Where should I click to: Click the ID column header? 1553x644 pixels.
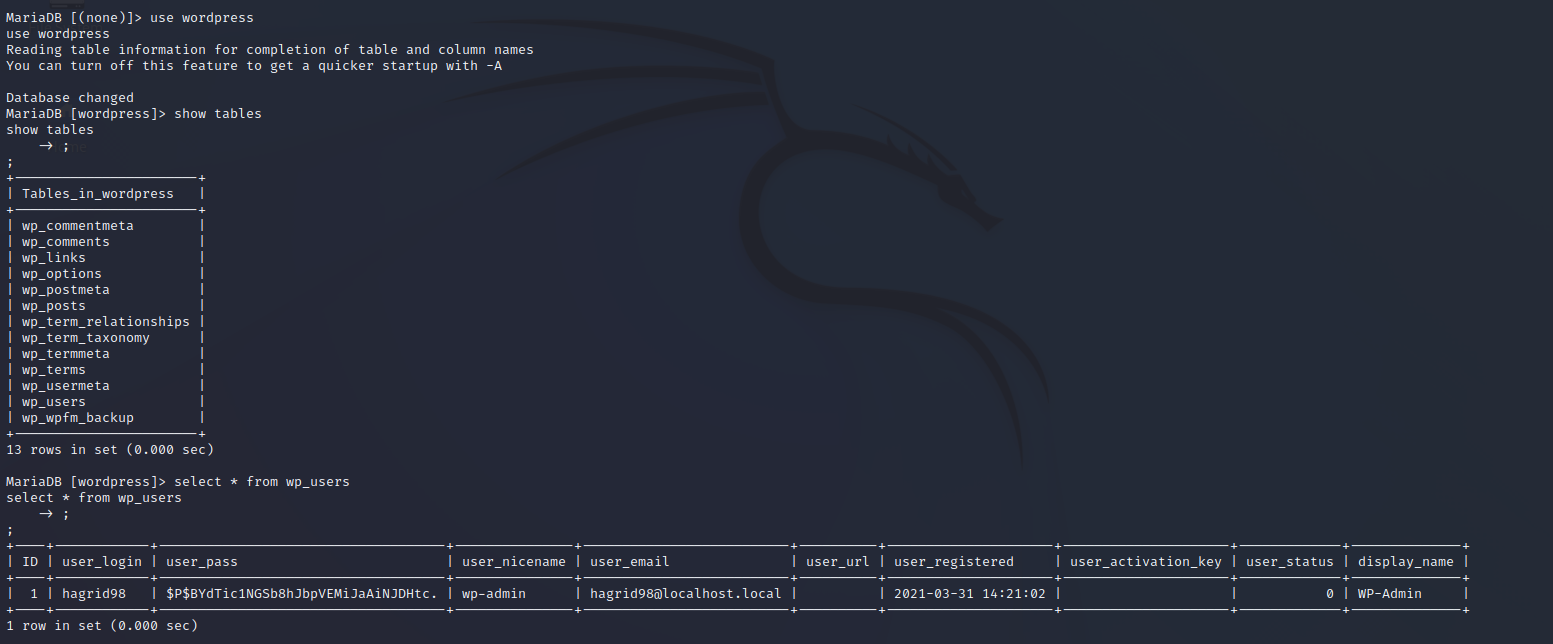[30, 562]
